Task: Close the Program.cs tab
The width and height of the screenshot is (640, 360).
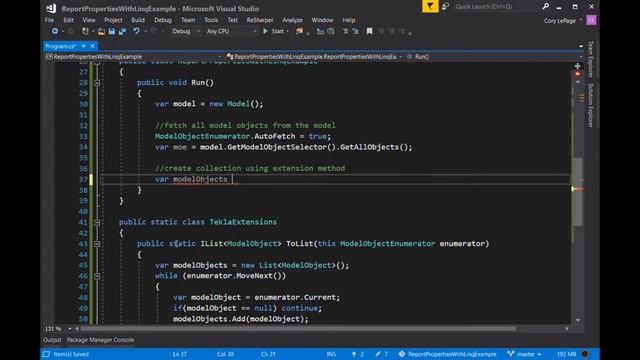Action: click(93, 46)
